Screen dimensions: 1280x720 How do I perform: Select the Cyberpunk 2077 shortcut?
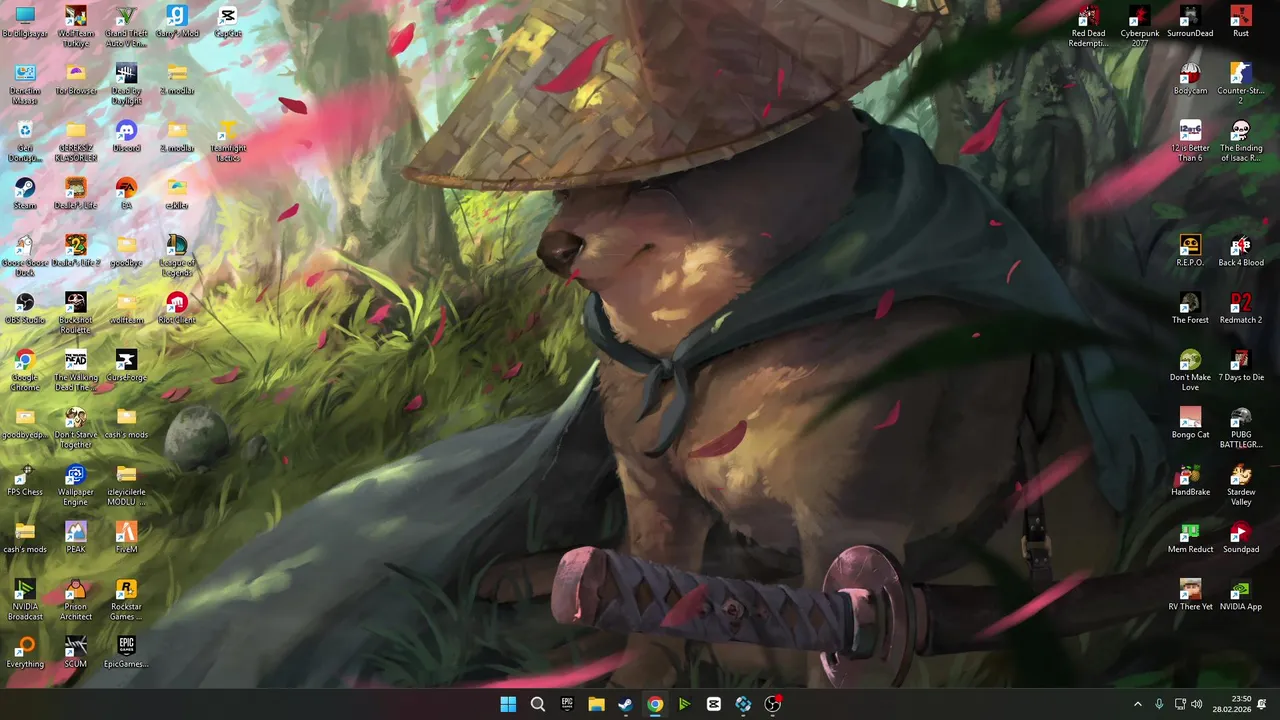[1140, 27]
